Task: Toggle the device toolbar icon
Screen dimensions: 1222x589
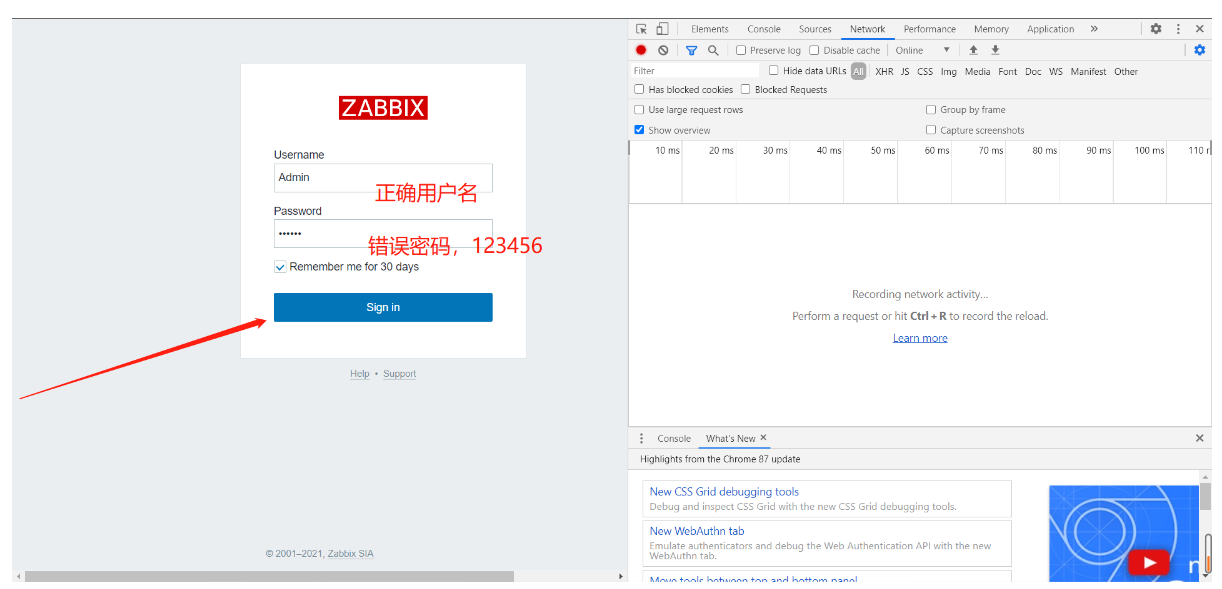Action: pyautogui.click(x=662, y=29)
